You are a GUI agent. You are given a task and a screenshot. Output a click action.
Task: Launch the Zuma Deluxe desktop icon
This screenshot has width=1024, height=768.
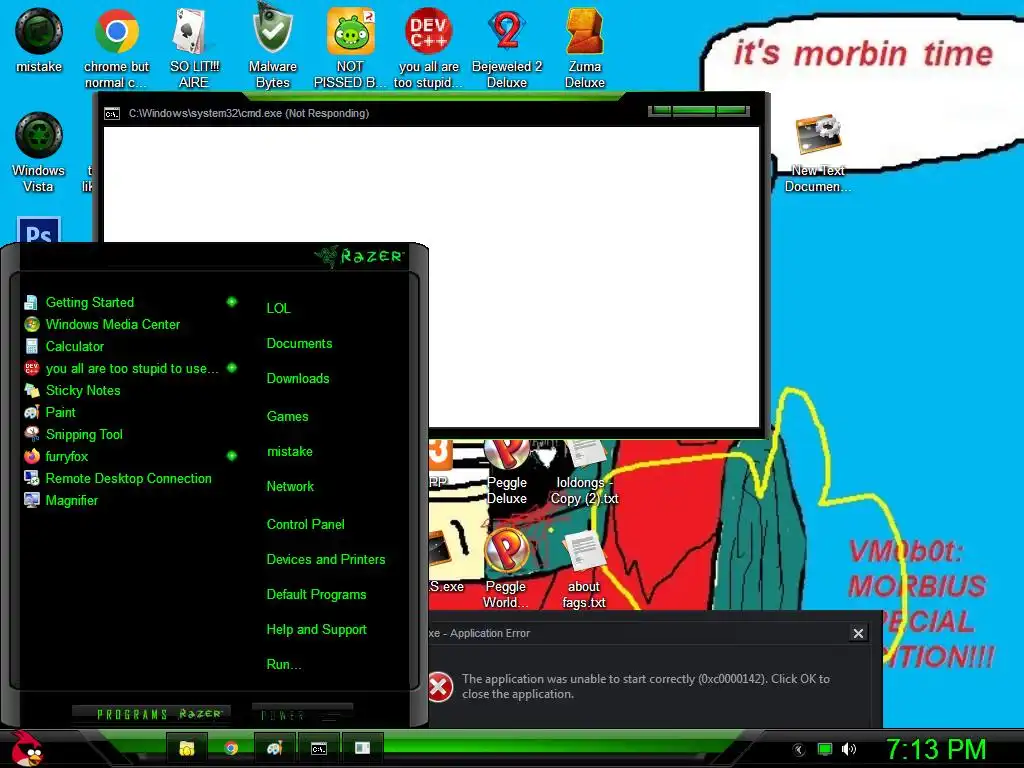click(584, 49)
